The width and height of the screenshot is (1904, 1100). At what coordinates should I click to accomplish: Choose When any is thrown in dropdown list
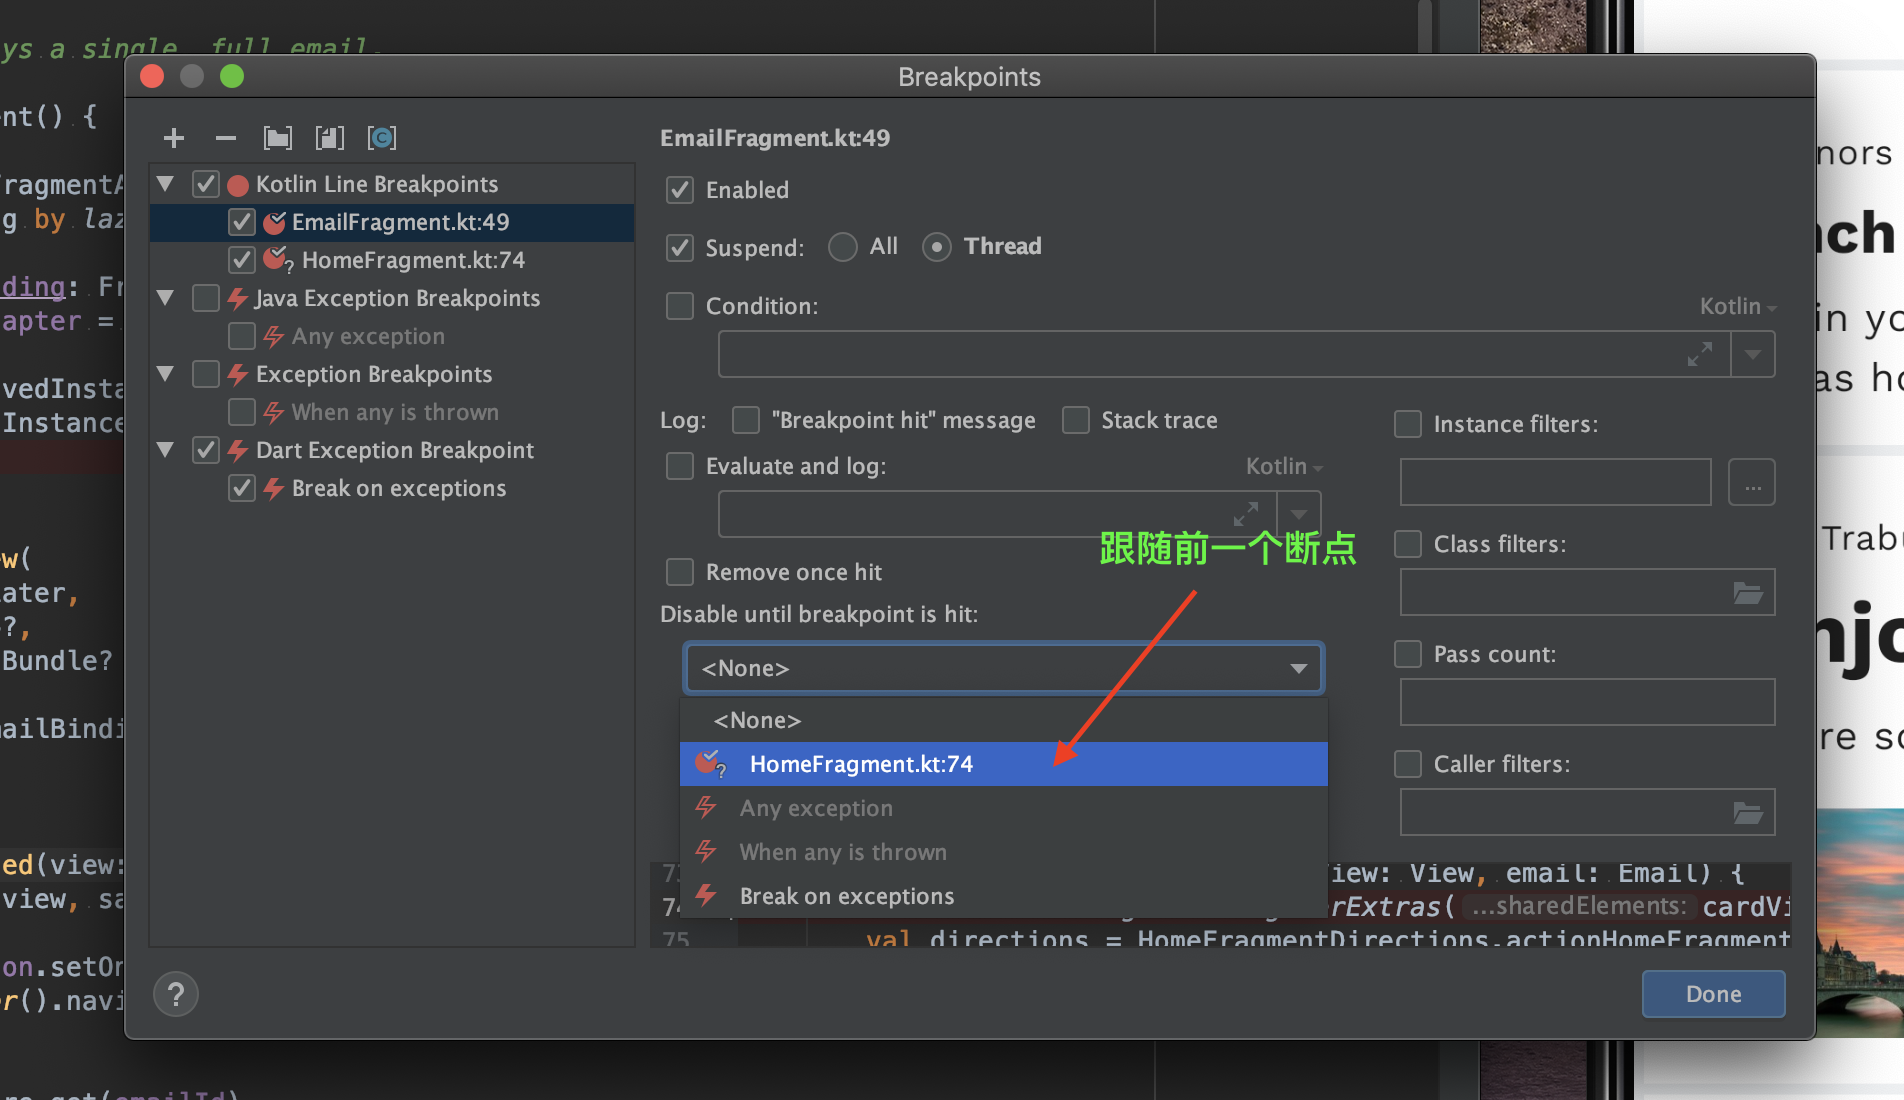coord(1004,852)
